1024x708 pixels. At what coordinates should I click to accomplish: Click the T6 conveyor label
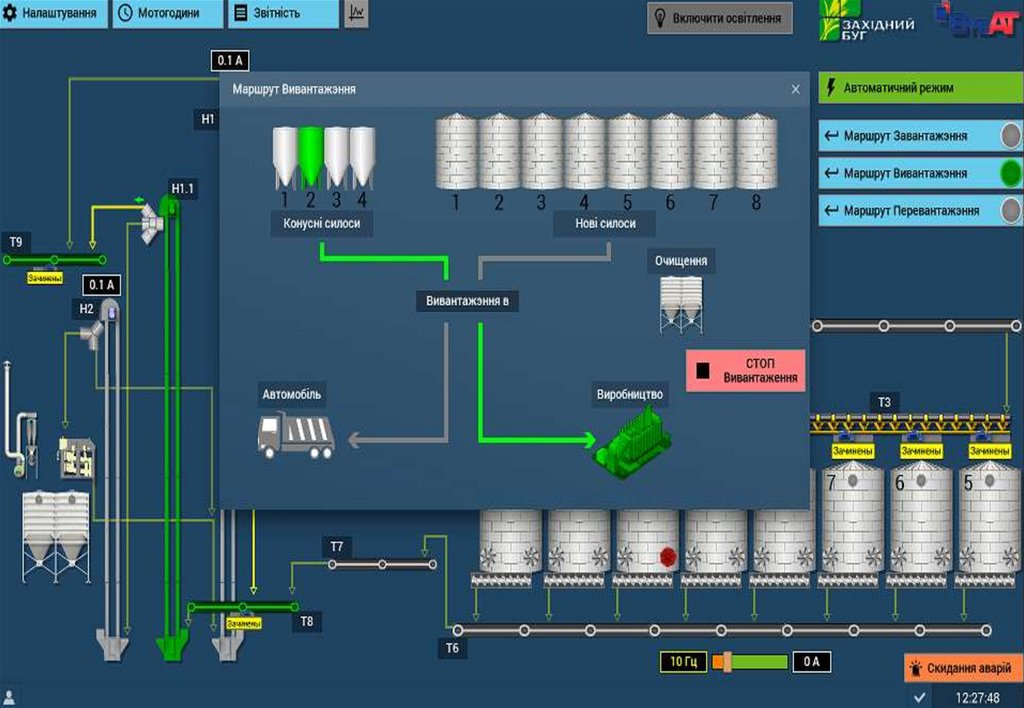click(453, 648)
